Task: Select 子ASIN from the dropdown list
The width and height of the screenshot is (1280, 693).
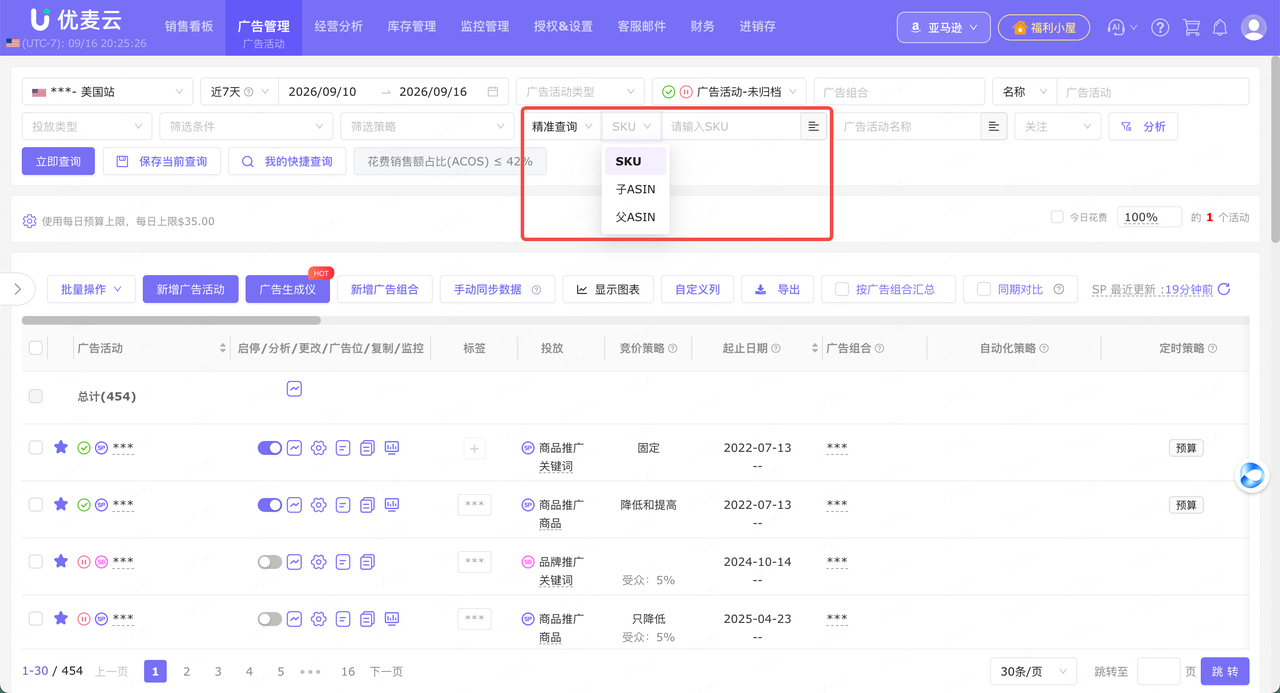Action: point(635,189)
